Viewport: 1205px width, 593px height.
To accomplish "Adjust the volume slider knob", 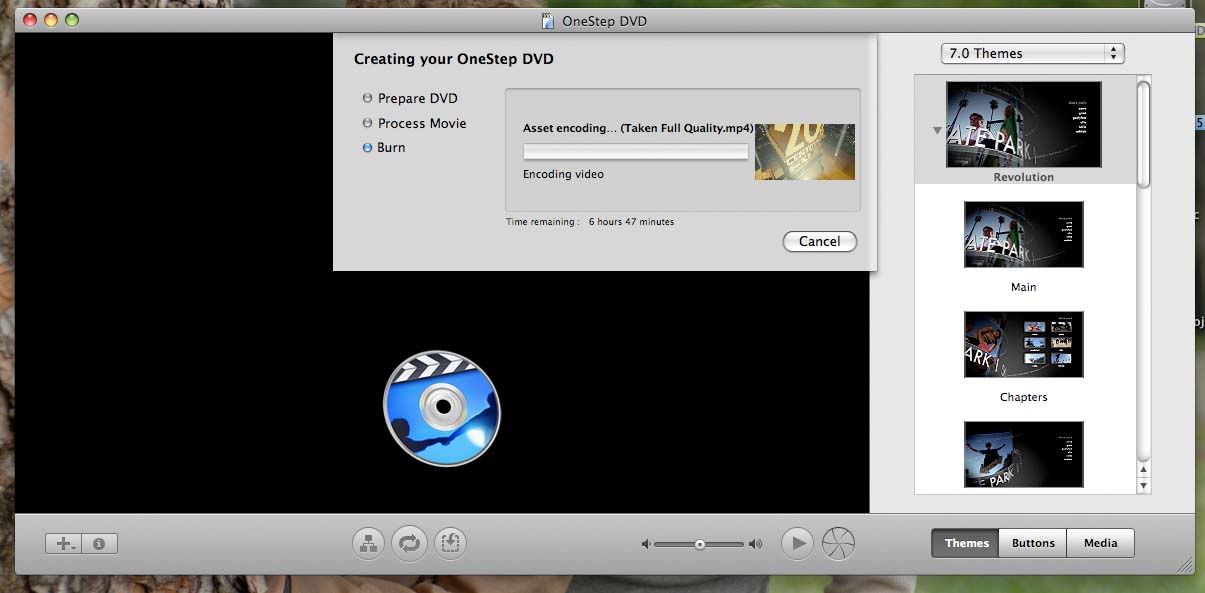I will pos(700,544).
